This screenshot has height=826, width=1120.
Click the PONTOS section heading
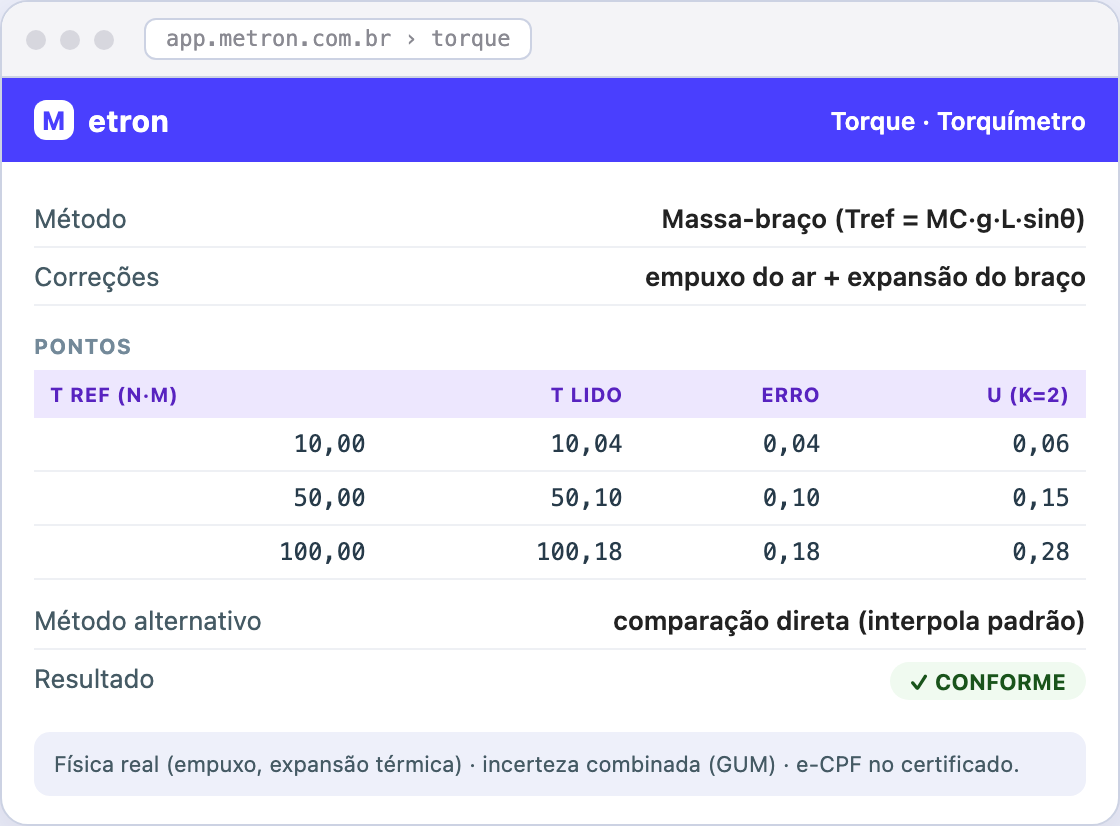[x=83, y=347]
